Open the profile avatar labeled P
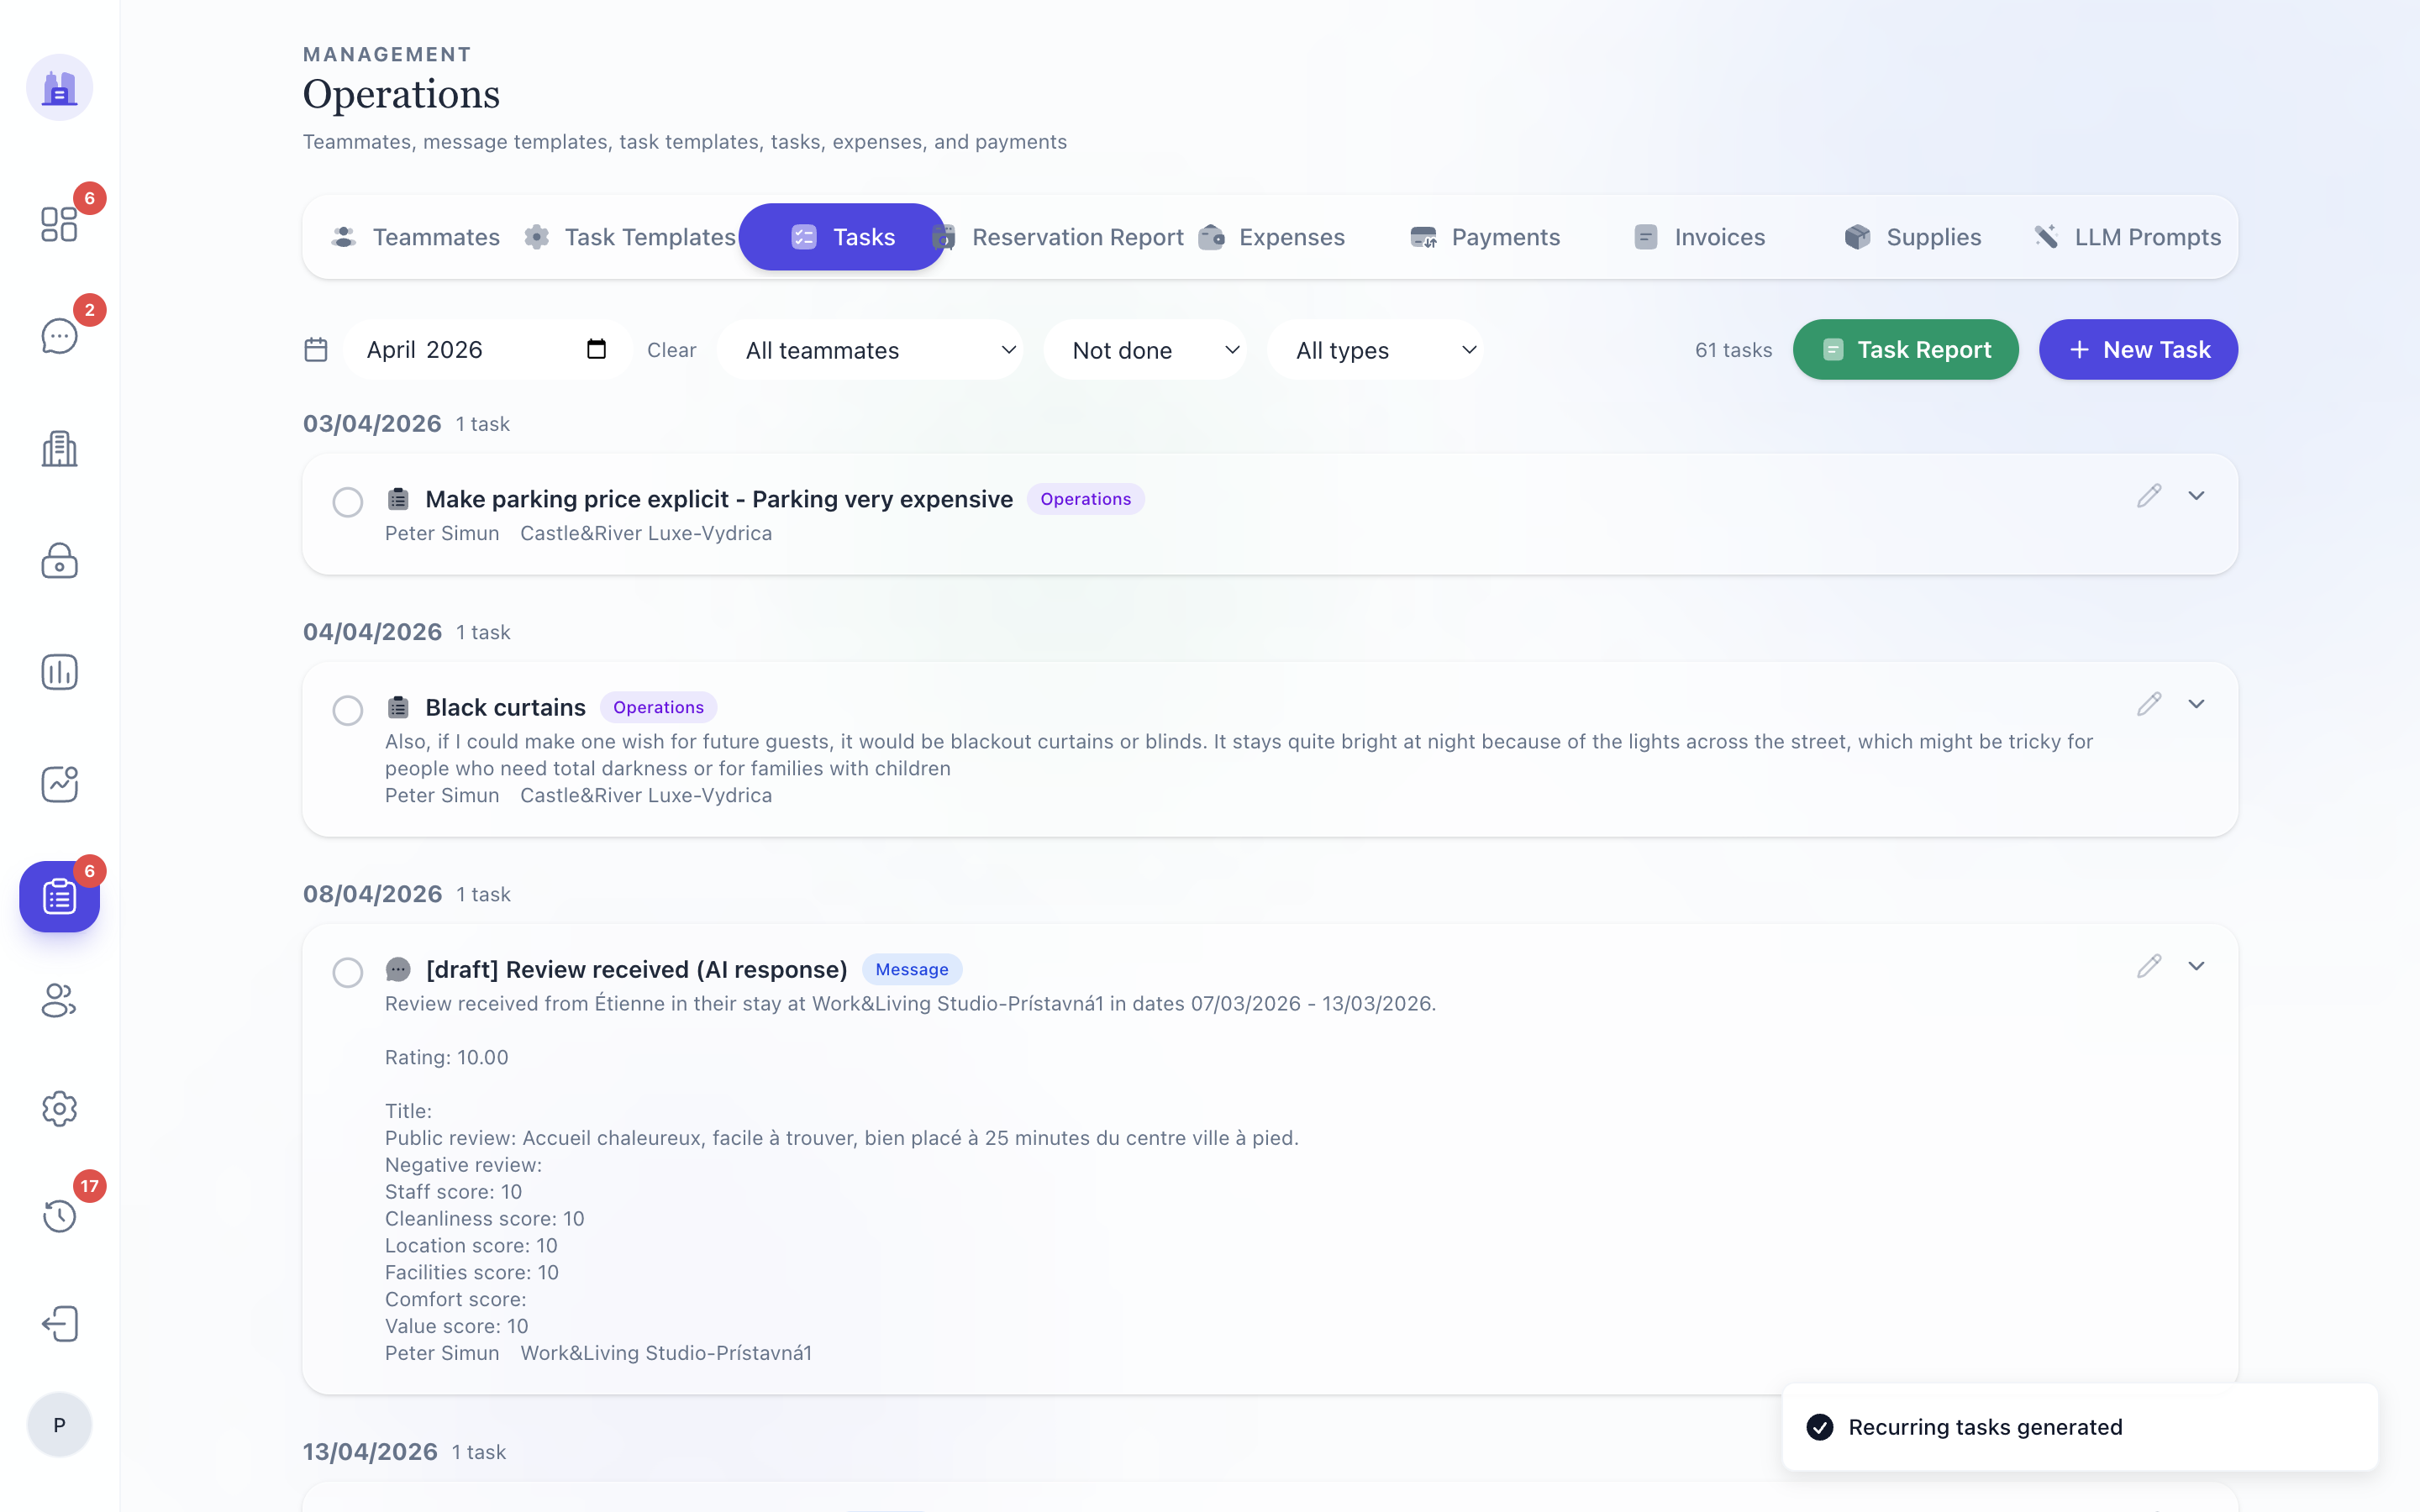2420x1512 pixels. click(x=59, y=1425)
